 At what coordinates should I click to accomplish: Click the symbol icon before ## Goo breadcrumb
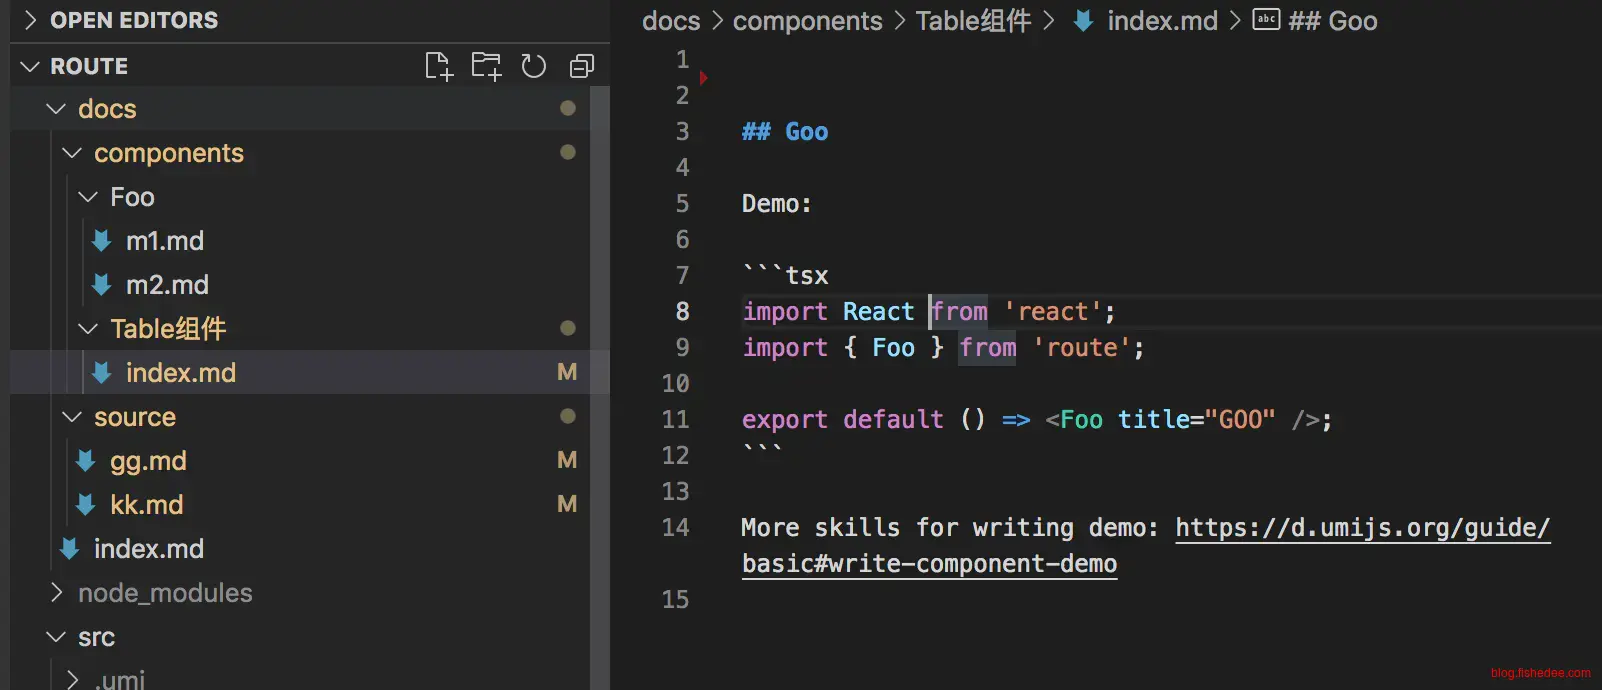click(x=1266, y=20)
